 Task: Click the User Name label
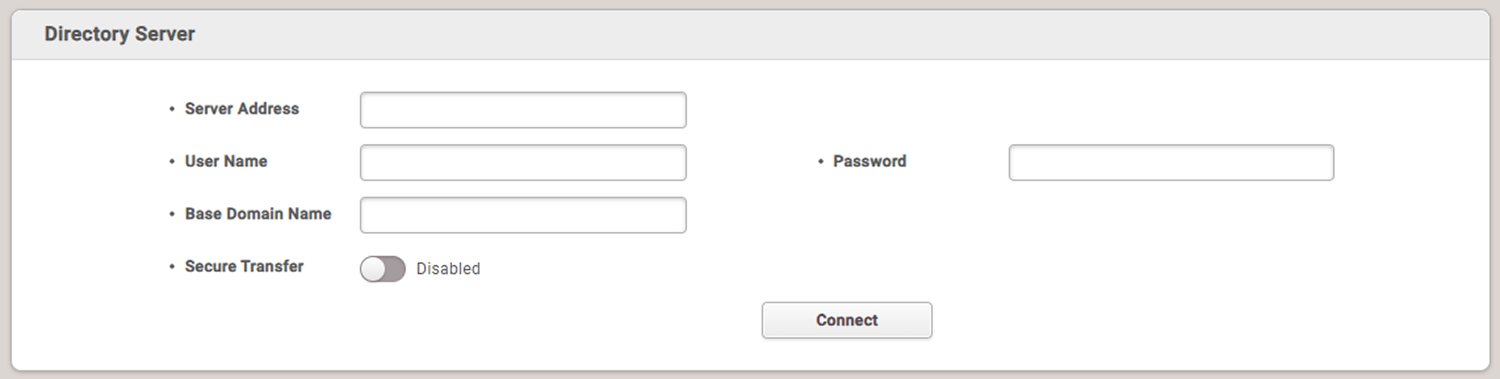(x=226, y=161)
